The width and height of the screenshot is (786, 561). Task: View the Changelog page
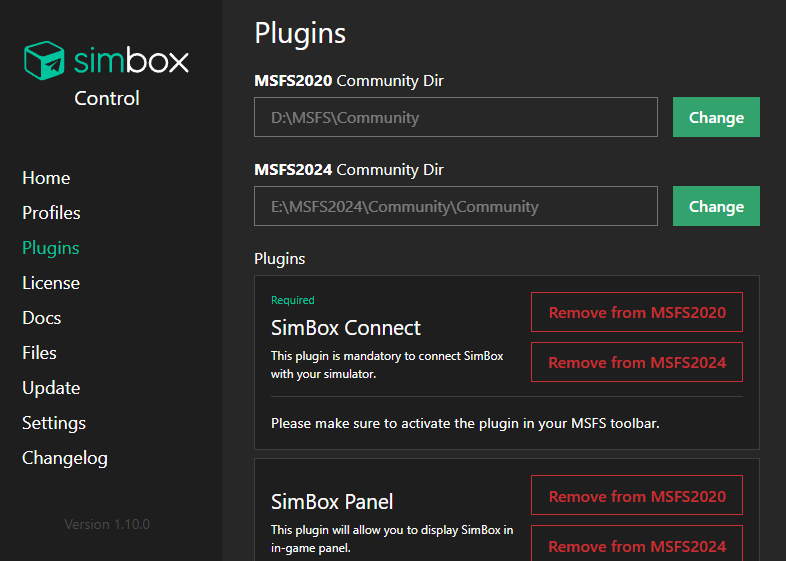[65, 458]
